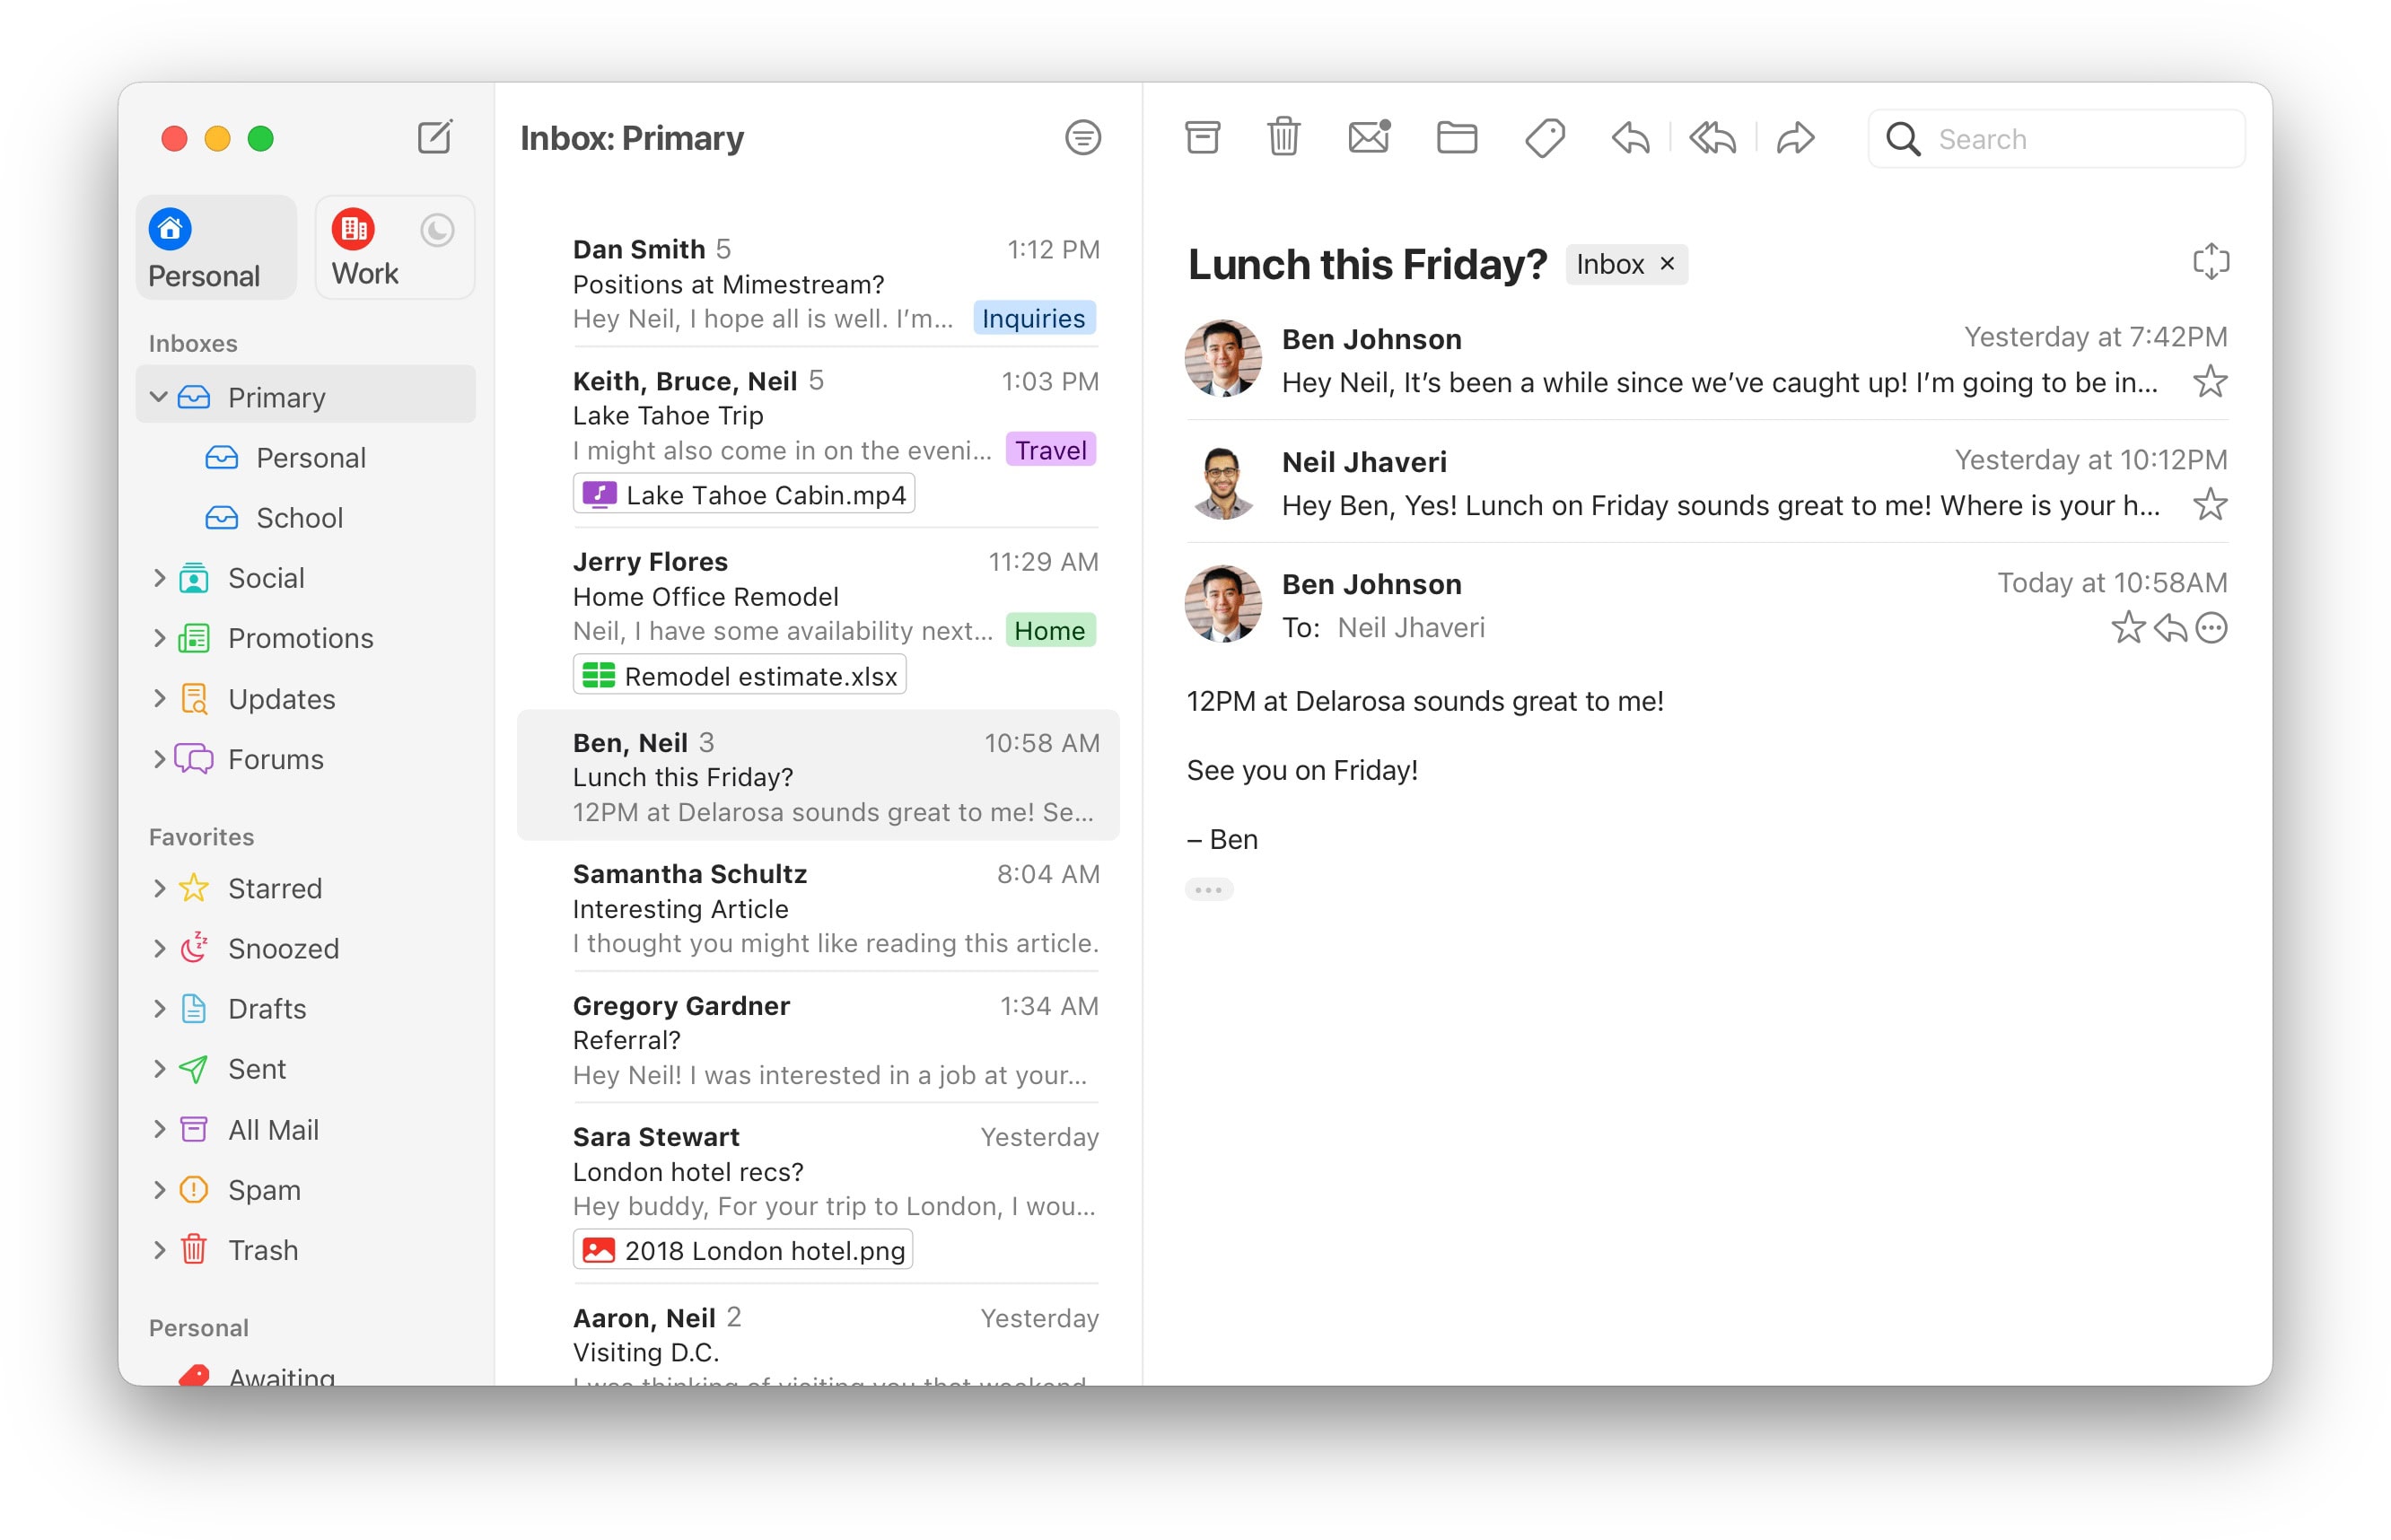Click the label tag icon

click(x=1544, y=138)
